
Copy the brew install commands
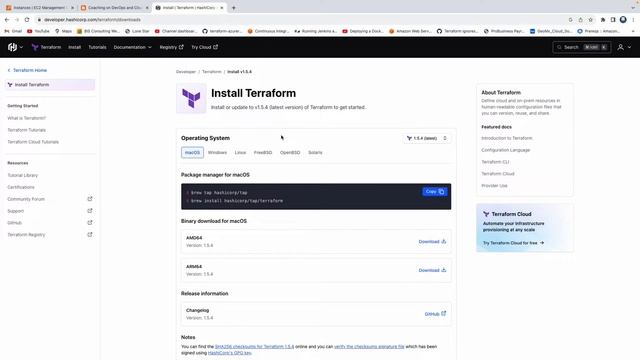tap(435, 191)
